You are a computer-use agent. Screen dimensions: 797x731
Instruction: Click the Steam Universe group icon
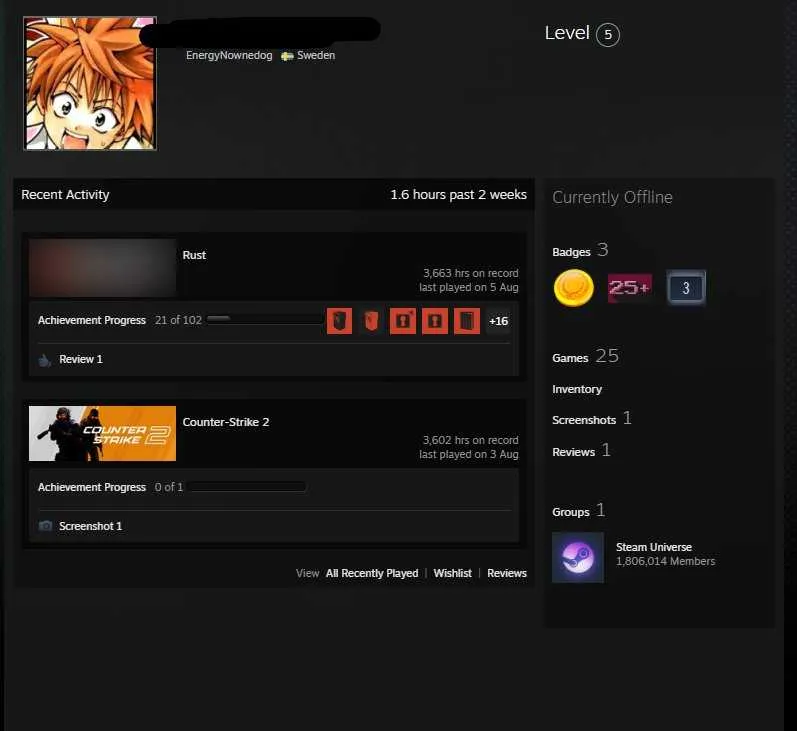point(578,558)
